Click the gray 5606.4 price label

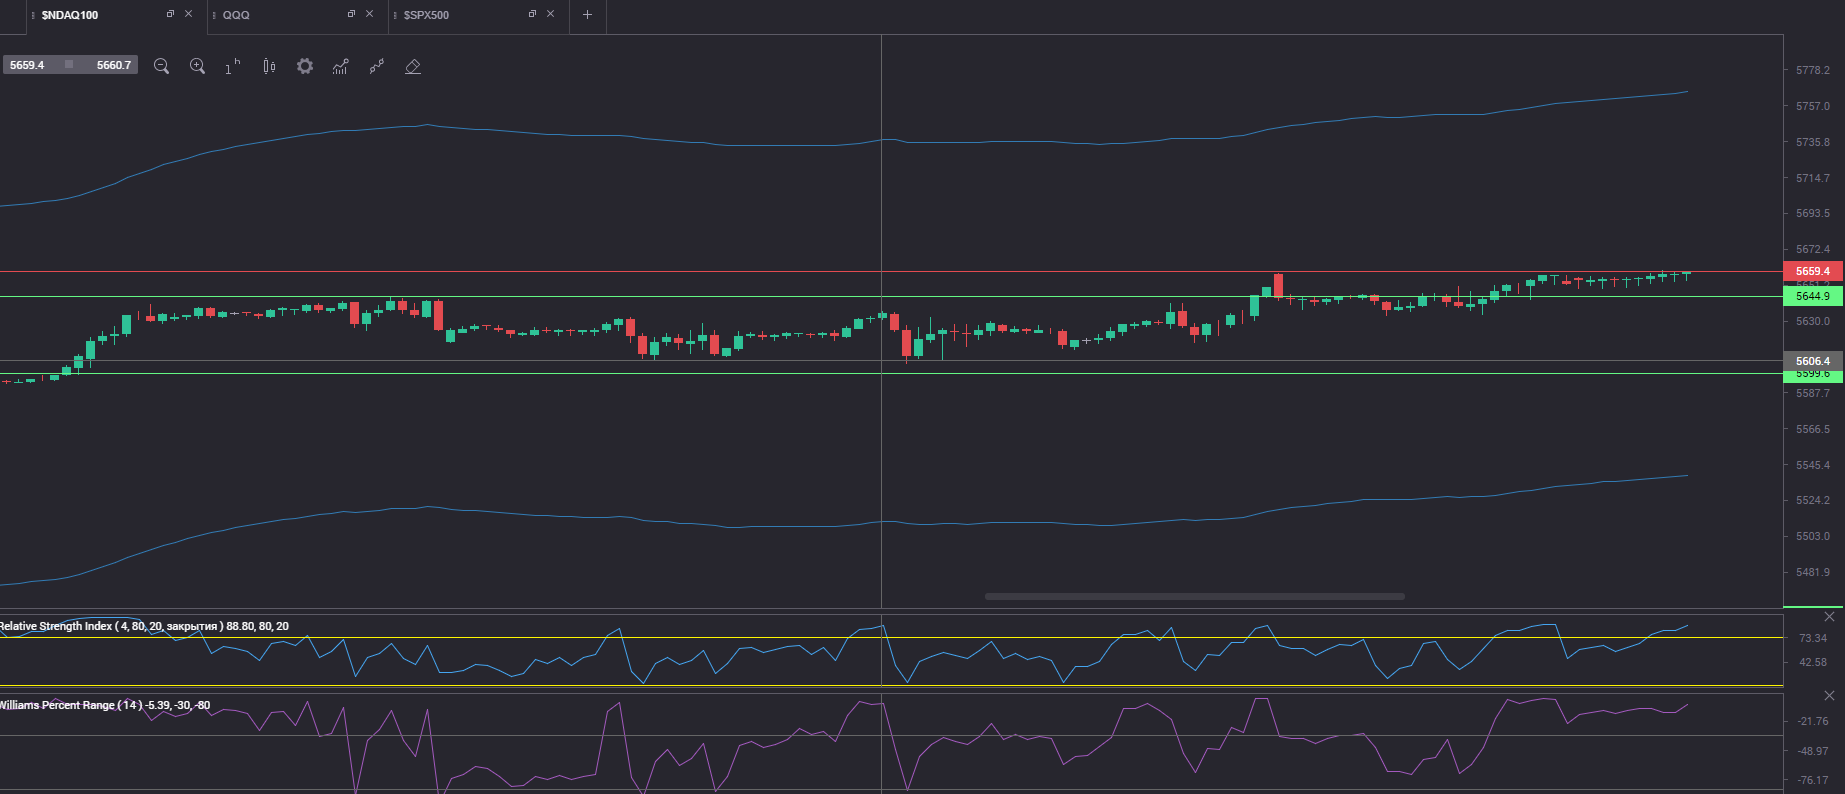pyautogui.click(x=1813, y=361)
